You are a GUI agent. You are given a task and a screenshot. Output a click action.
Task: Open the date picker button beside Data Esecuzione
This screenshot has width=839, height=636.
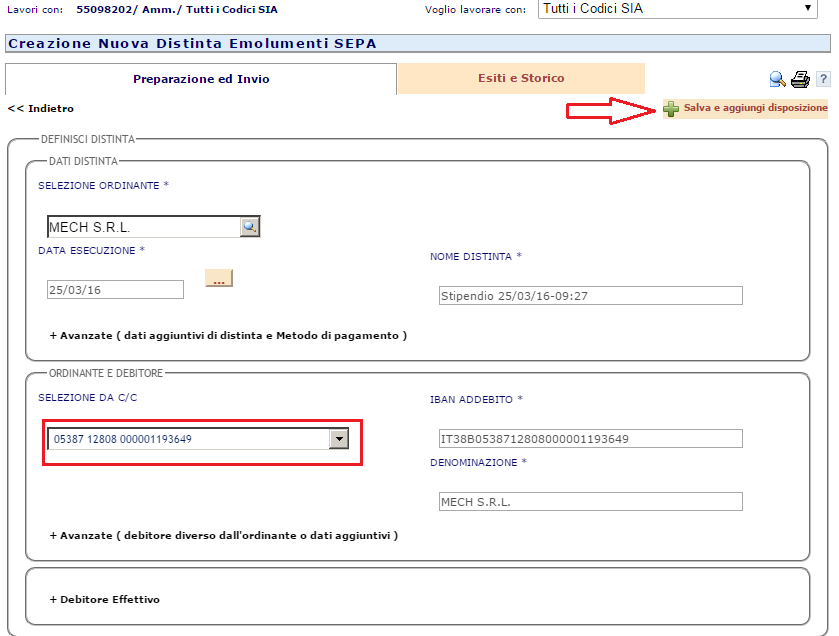[218, 279]
